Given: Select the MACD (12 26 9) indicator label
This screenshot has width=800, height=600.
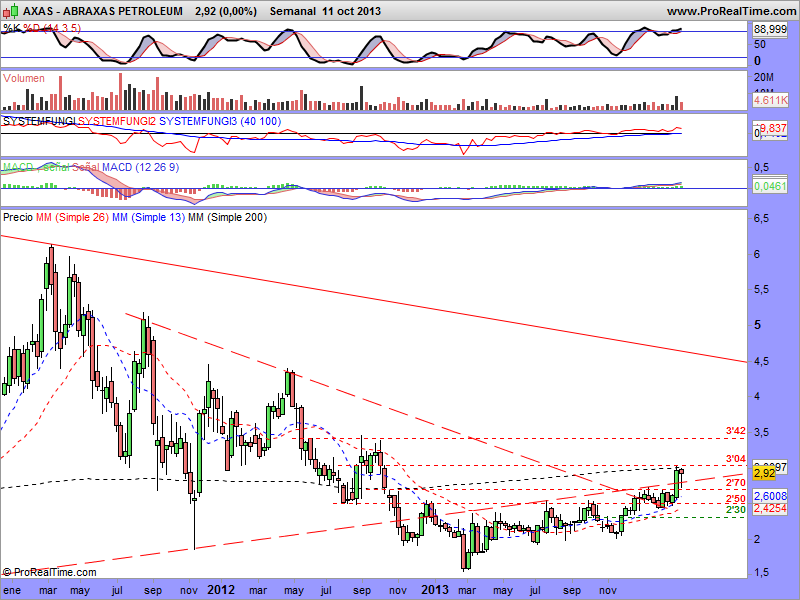Looking at the screenshot, I should [x=140, y=167].
